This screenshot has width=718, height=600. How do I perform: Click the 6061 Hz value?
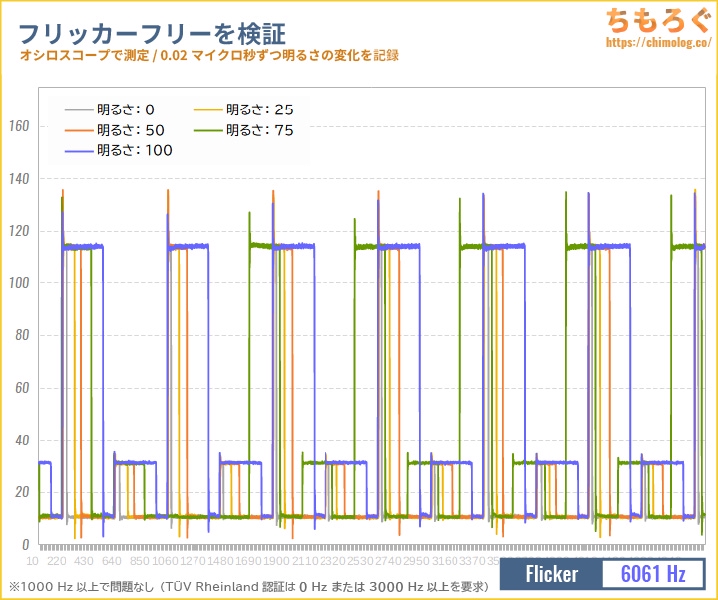653,574
